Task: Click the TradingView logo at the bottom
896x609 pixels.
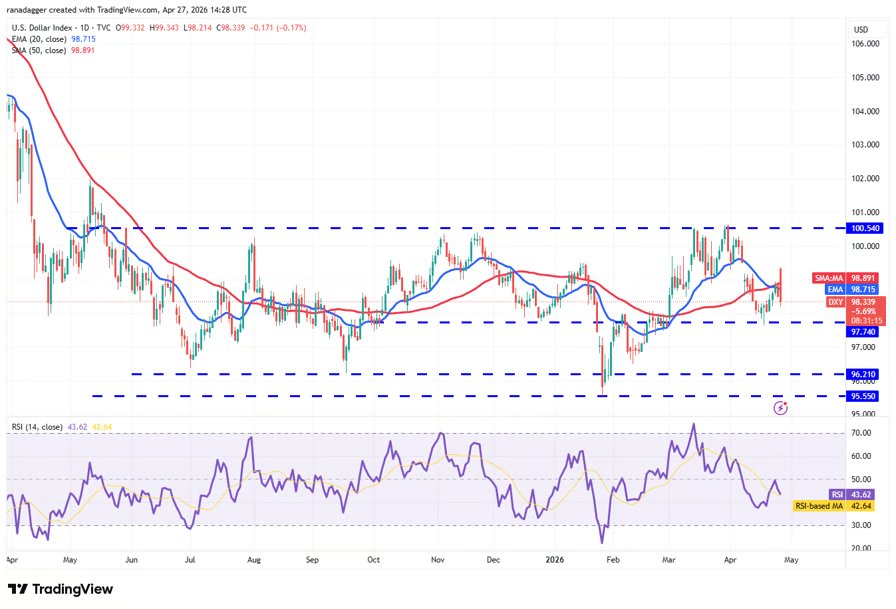Action: tap(60, 589)
